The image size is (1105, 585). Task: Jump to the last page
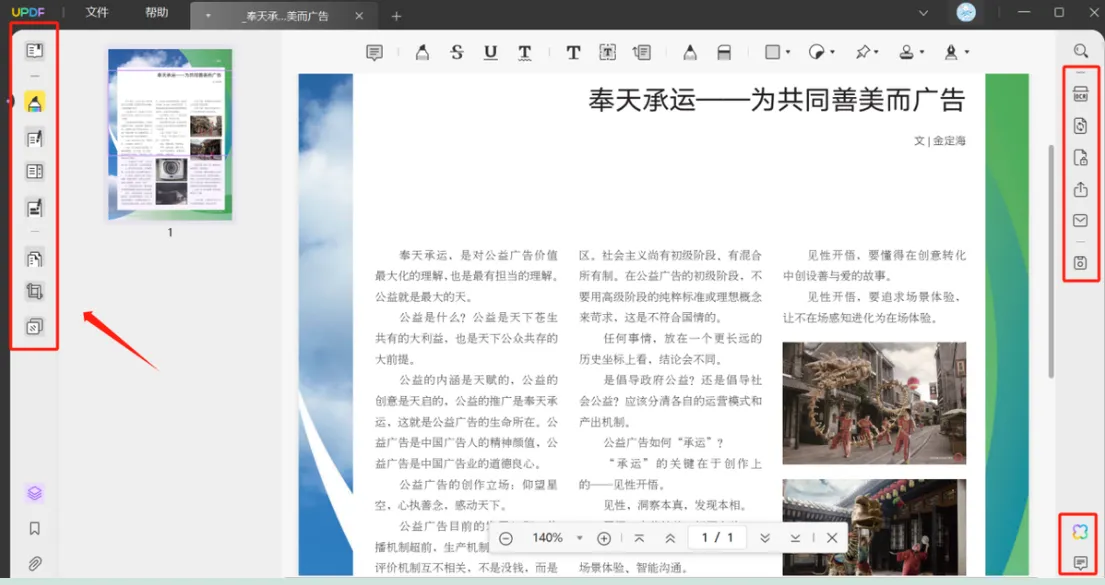tap(795, 538)
